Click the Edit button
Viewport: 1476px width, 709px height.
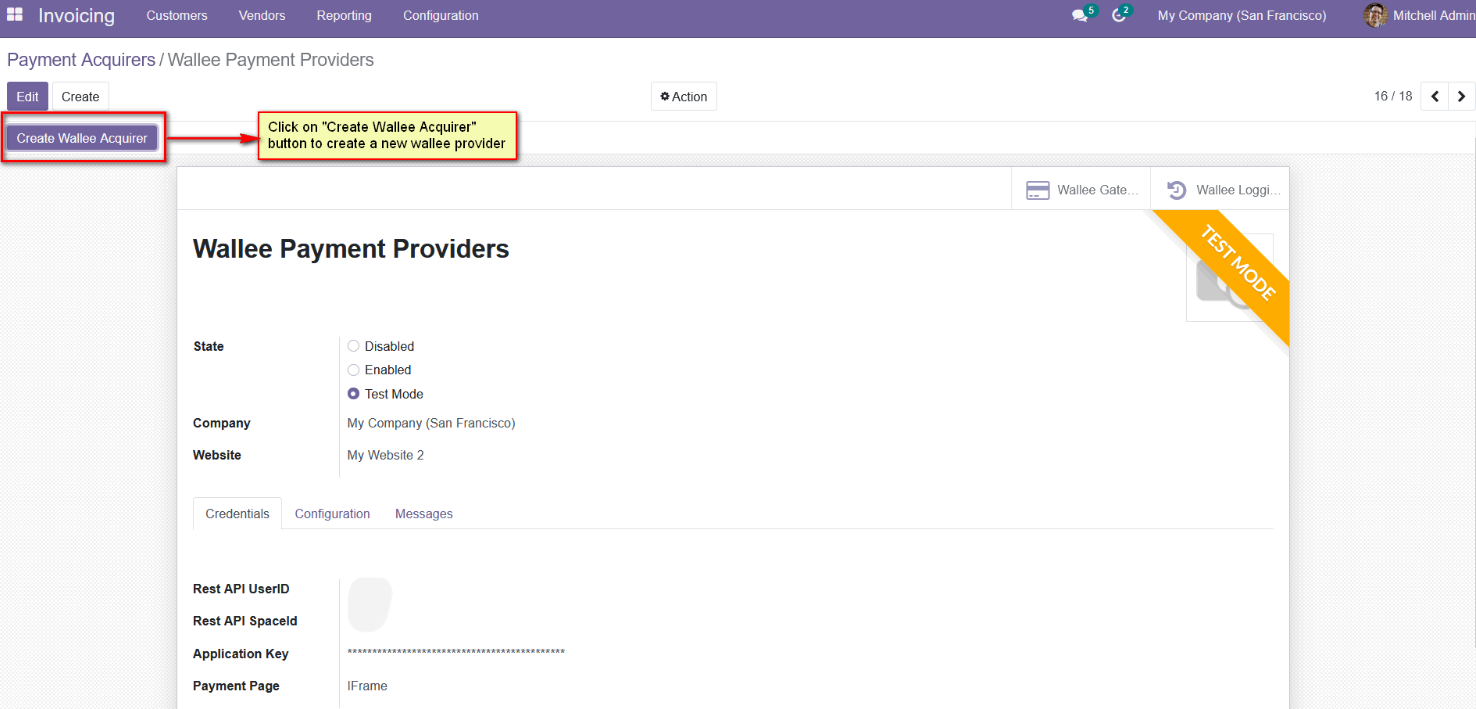[x=27, y=97]
